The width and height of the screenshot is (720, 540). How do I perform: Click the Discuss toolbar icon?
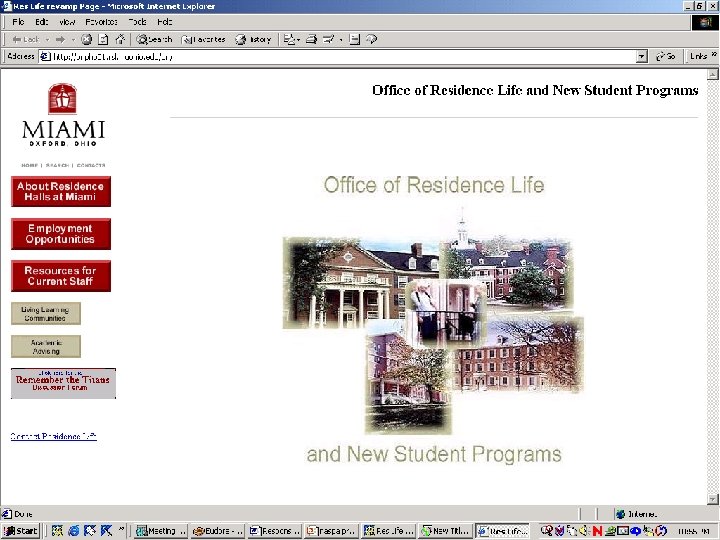[x=354, y=39]
